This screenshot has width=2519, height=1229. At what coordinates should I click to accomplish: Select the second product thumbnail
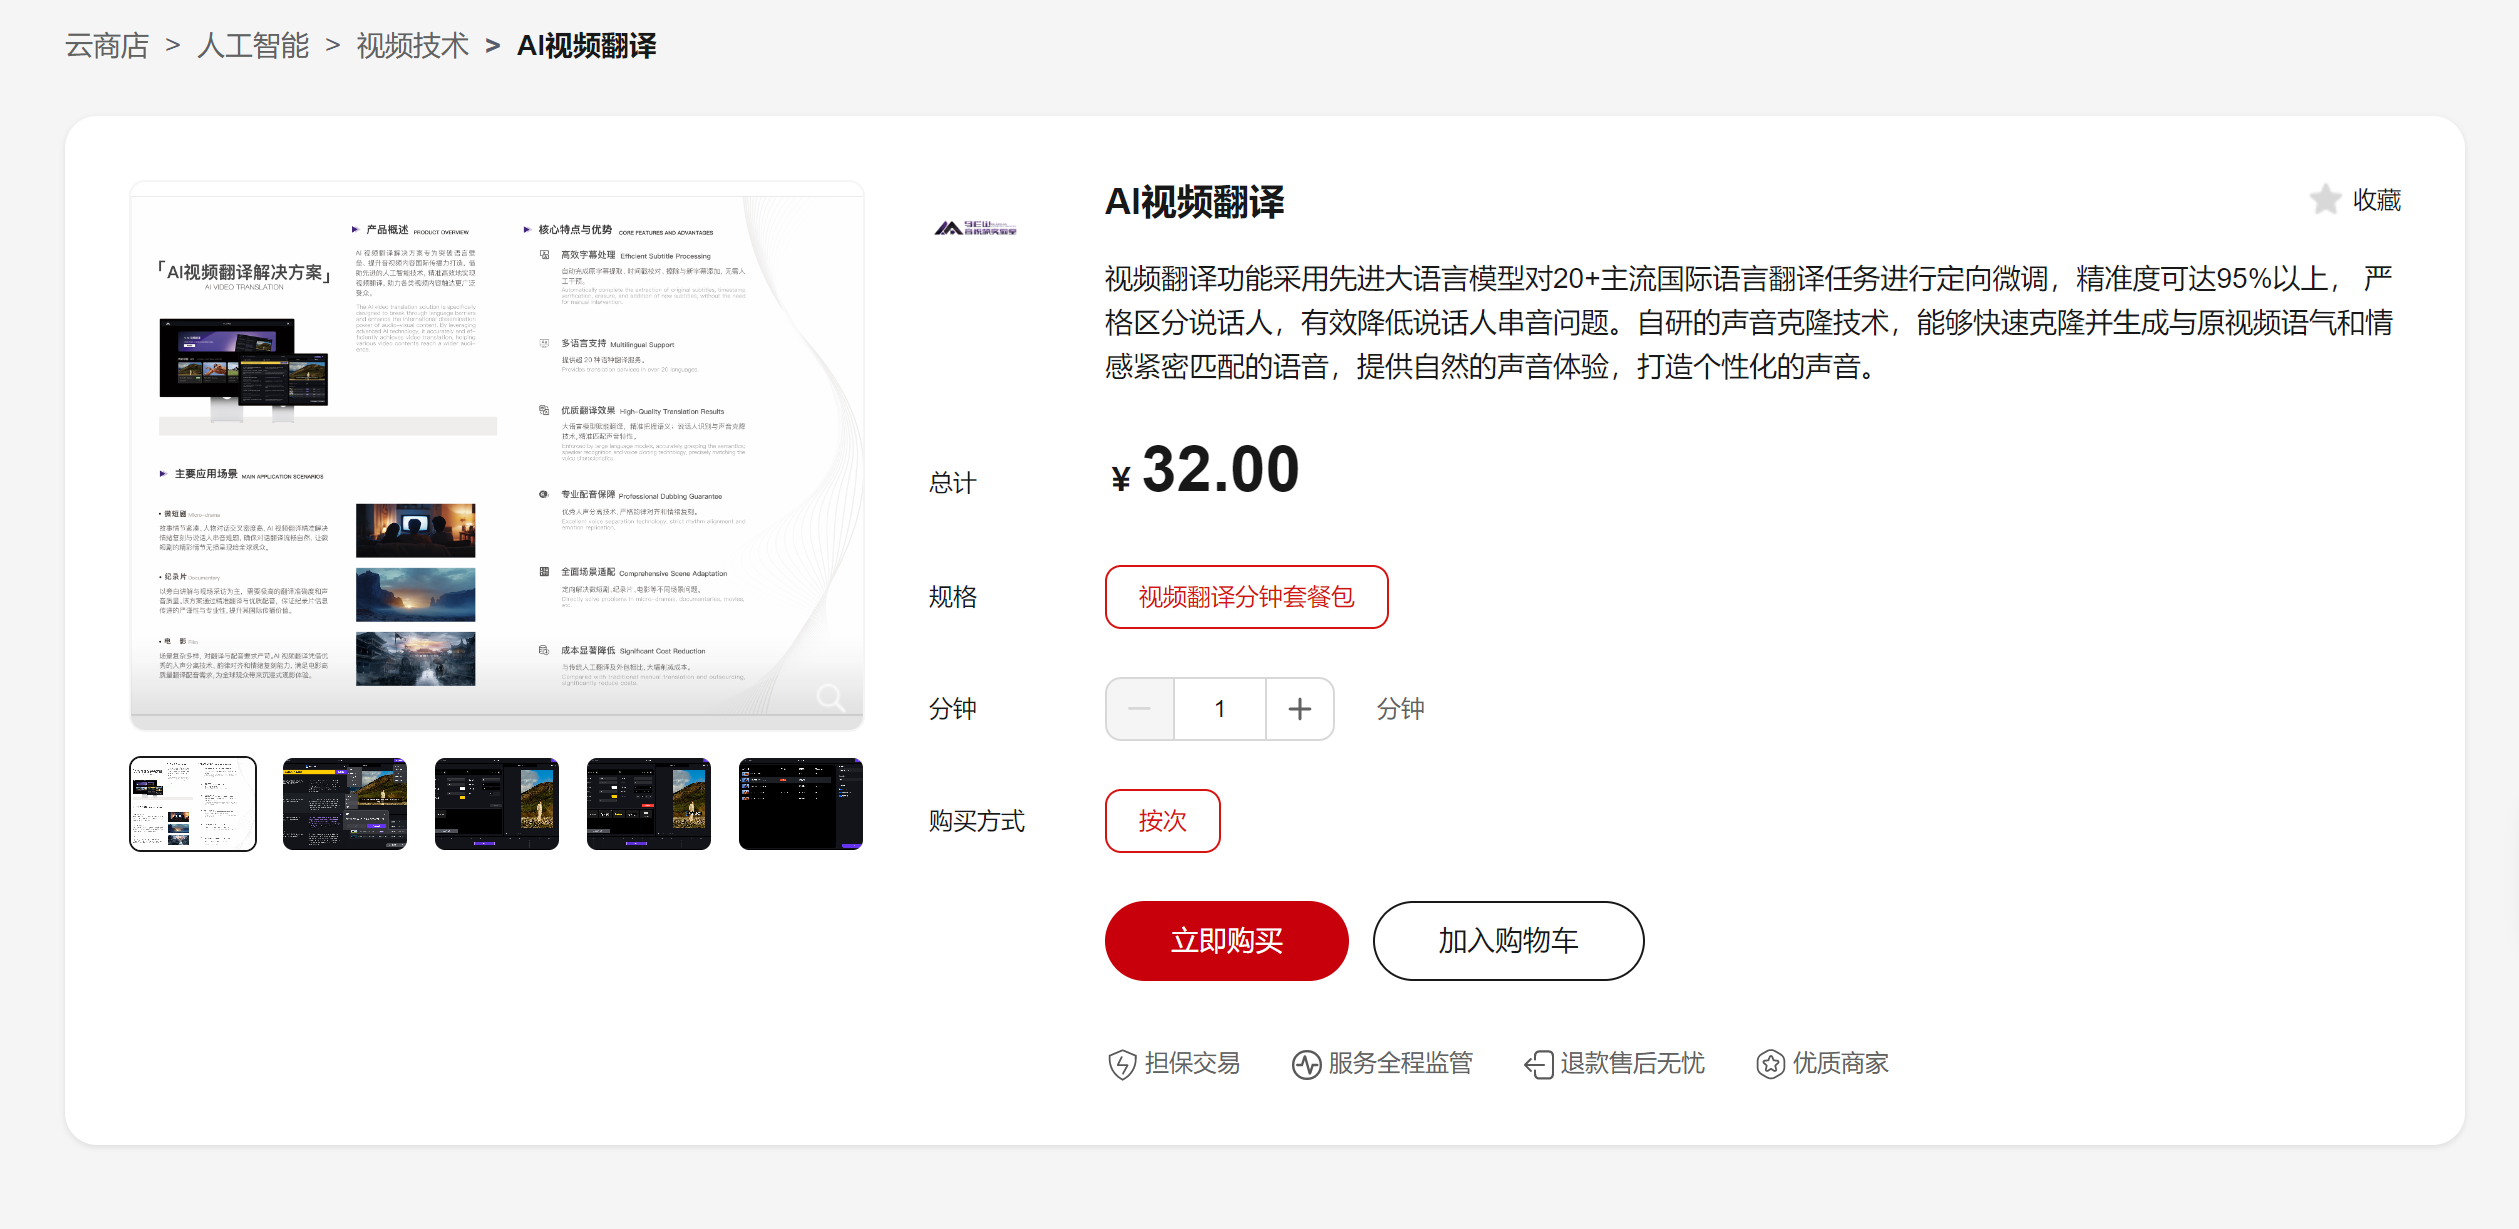point(344,804)
